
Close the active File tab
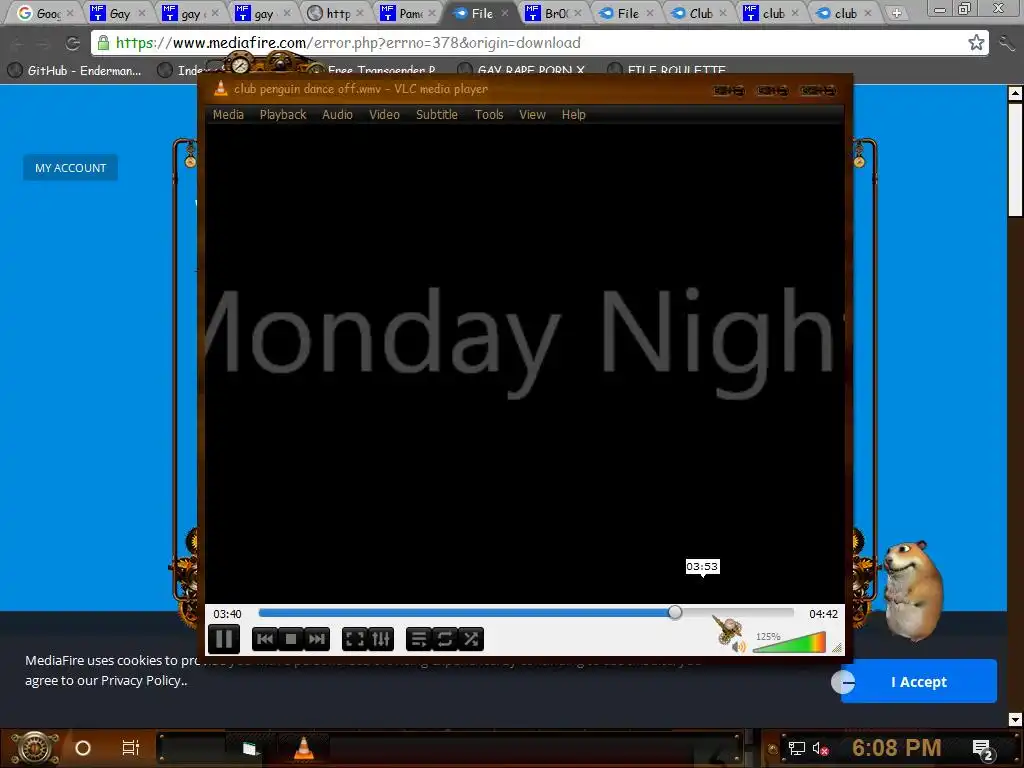[x=505, y=12]
